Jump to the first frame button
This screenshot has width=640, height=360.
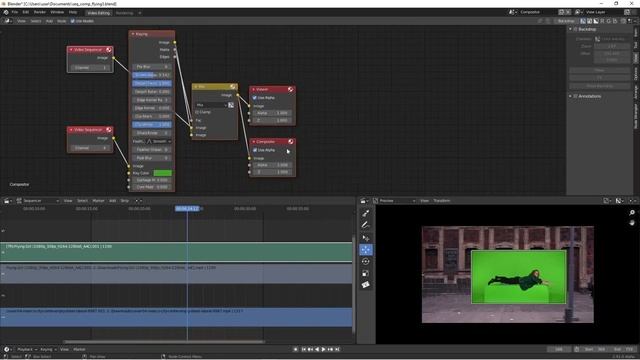click(304, 349)
